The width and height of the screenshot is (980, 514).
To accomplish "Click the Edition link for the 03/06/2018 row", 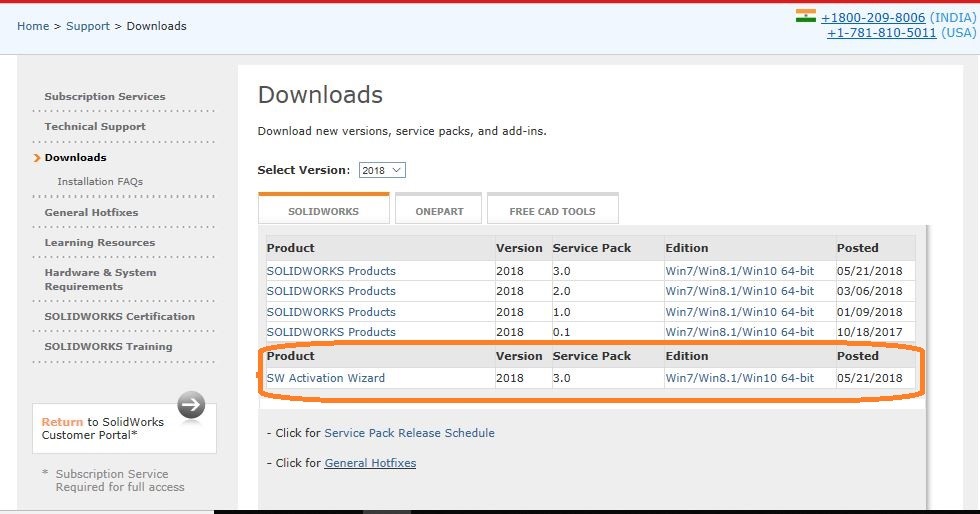I will (739, 291).
